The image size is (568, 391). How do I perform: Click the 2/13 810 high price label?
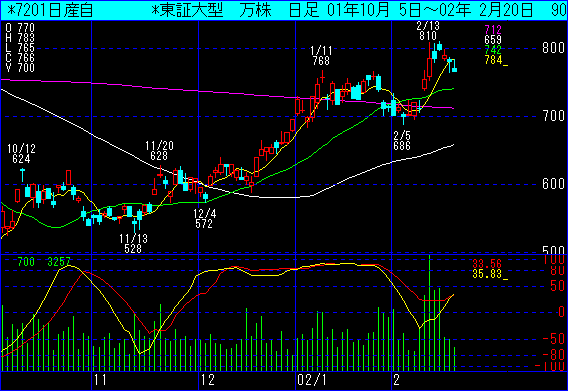[428, 31]
